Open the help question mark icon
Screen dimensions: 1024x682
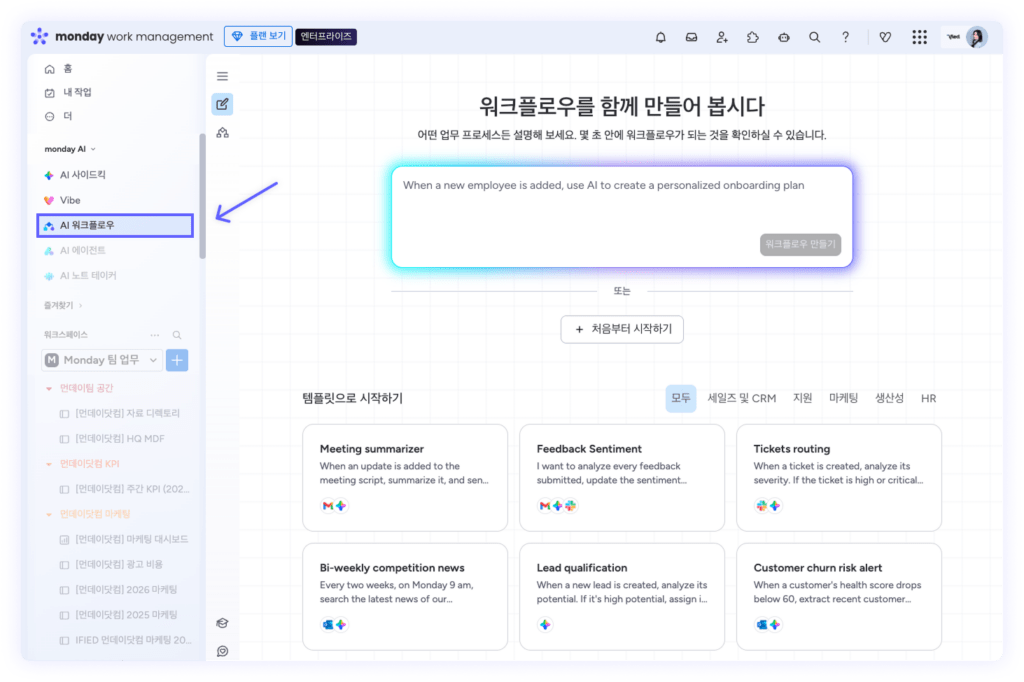click(x=846, y=37)
